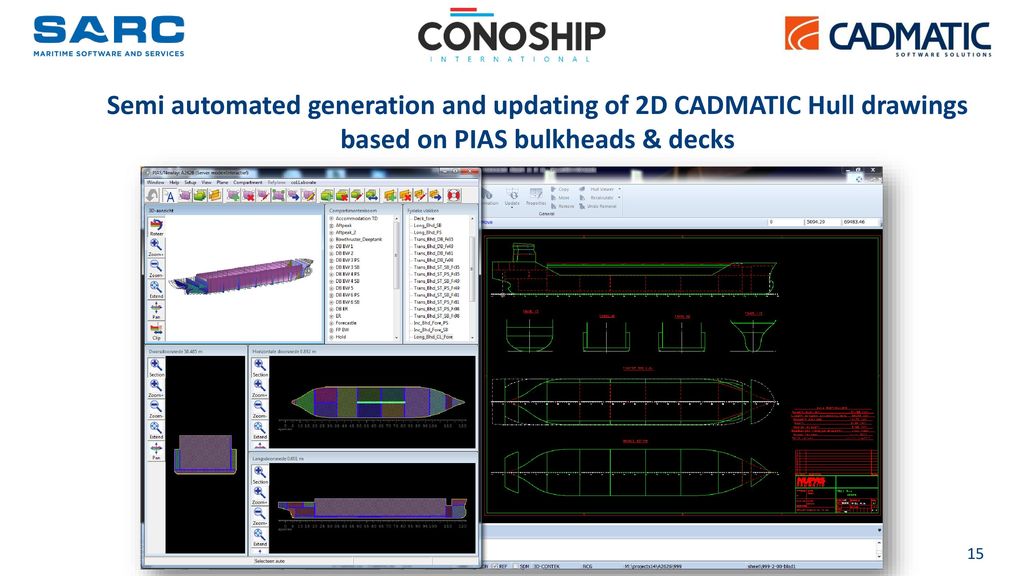Click Remove in the CADMATIC ribbon
1024x576 pixels.
(562, 206)
